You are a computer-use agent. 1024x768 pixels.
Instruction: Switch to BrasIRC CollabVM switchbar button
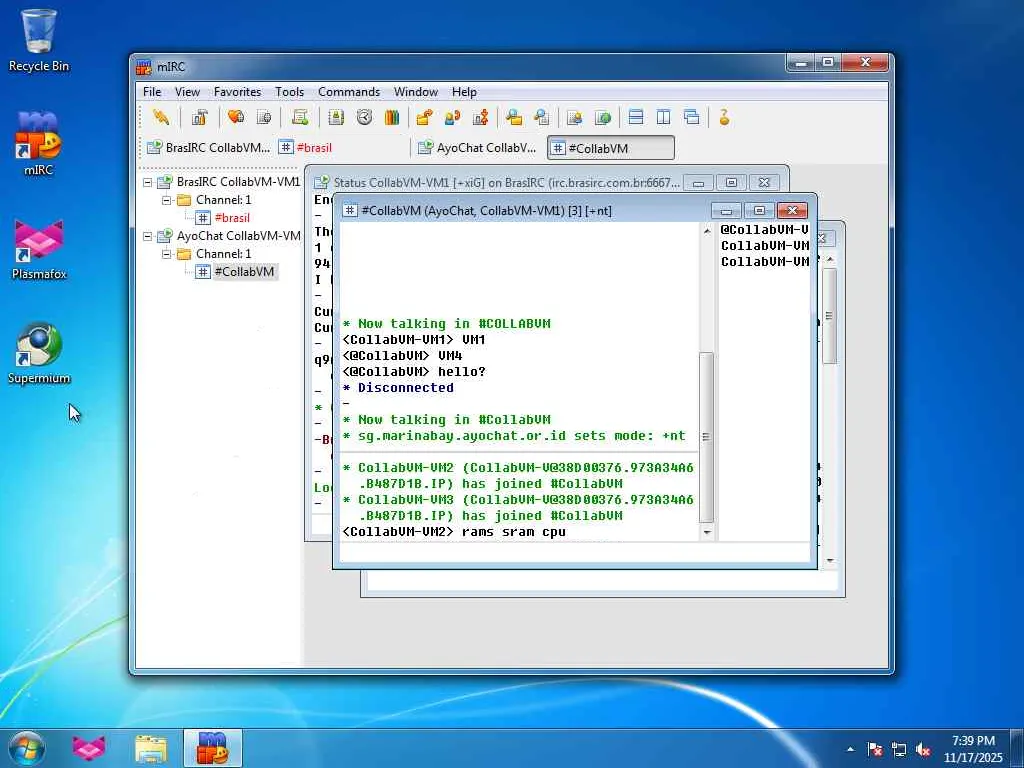[209, 148]
